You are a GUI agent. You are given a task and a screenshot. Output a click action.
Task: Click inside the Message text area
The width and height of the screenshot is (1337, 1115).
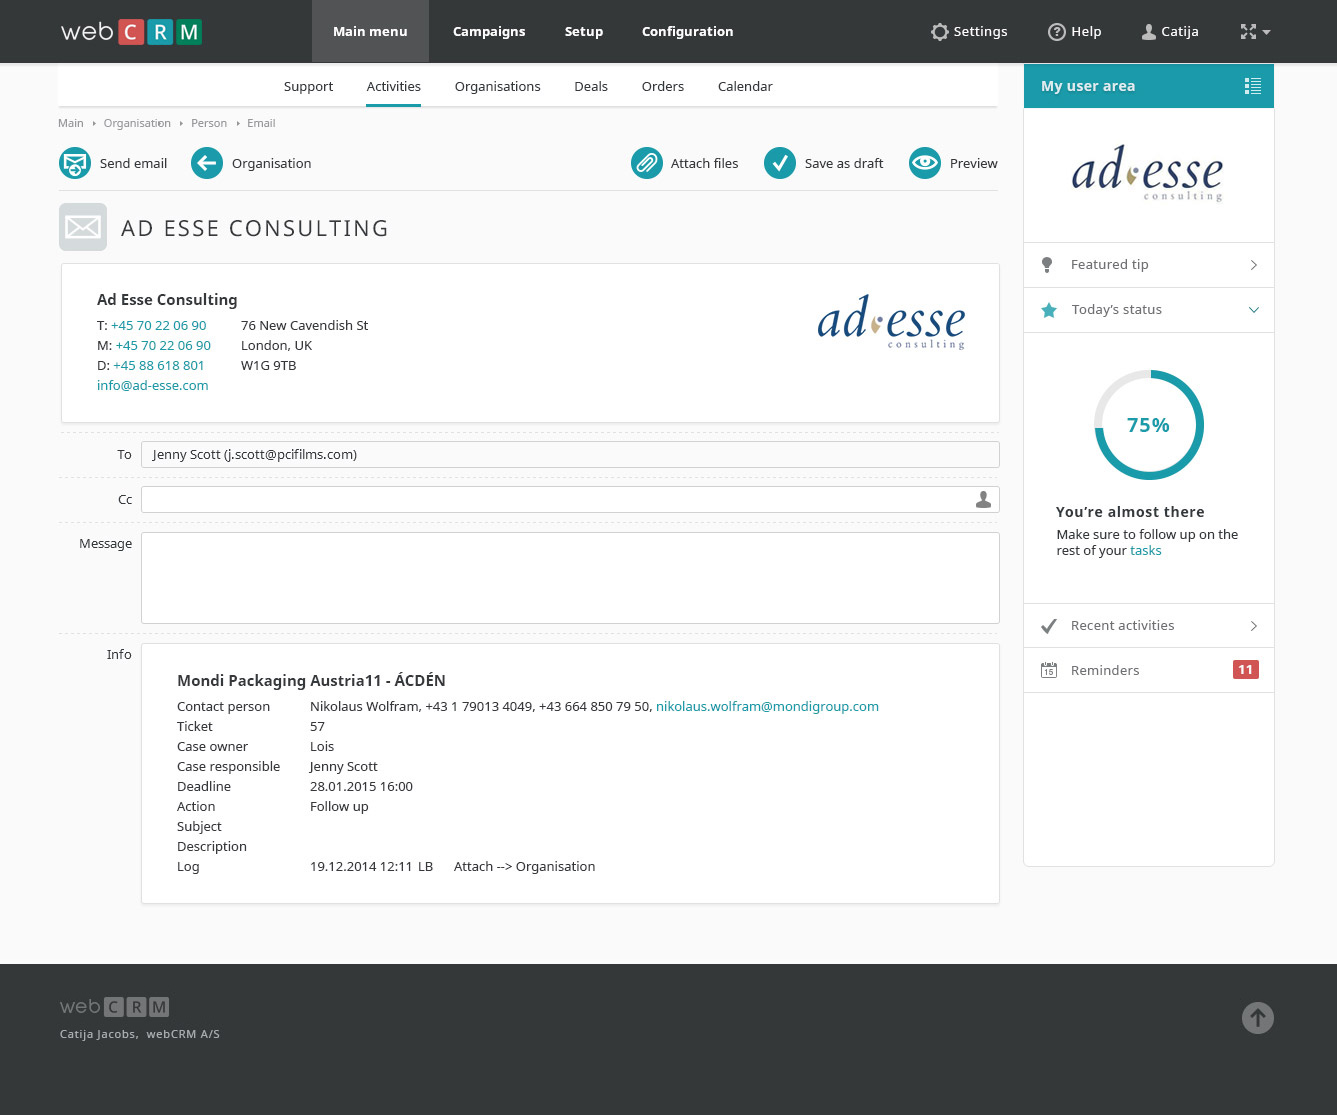point(570,578)
